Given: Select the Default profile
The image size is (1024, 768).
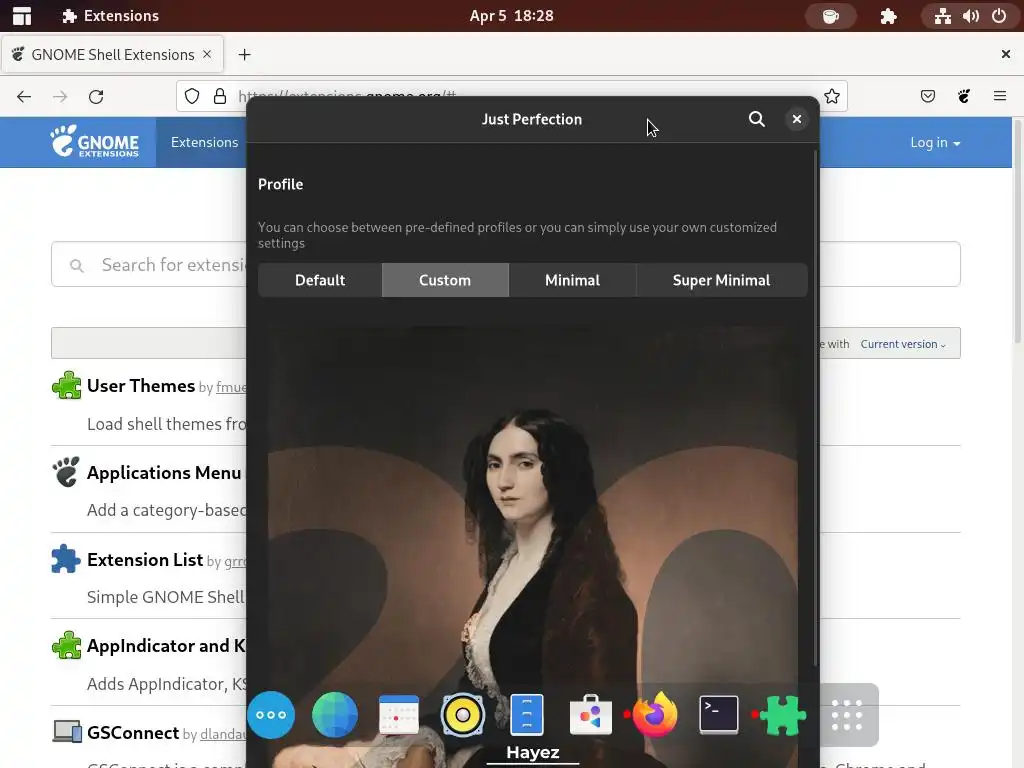Looking at the screenshot, I should coord(320,280).
